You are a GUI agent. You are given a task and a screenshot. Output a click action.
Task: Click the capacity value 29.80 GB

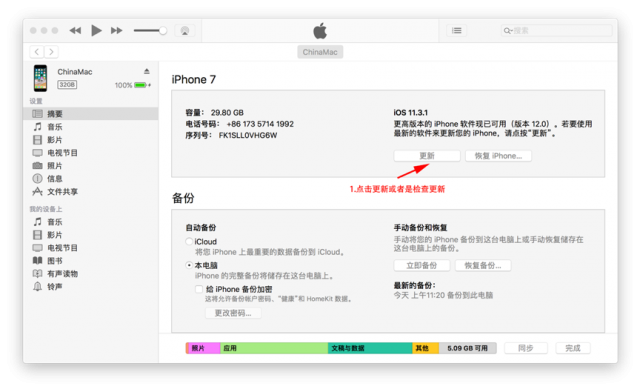227,113
